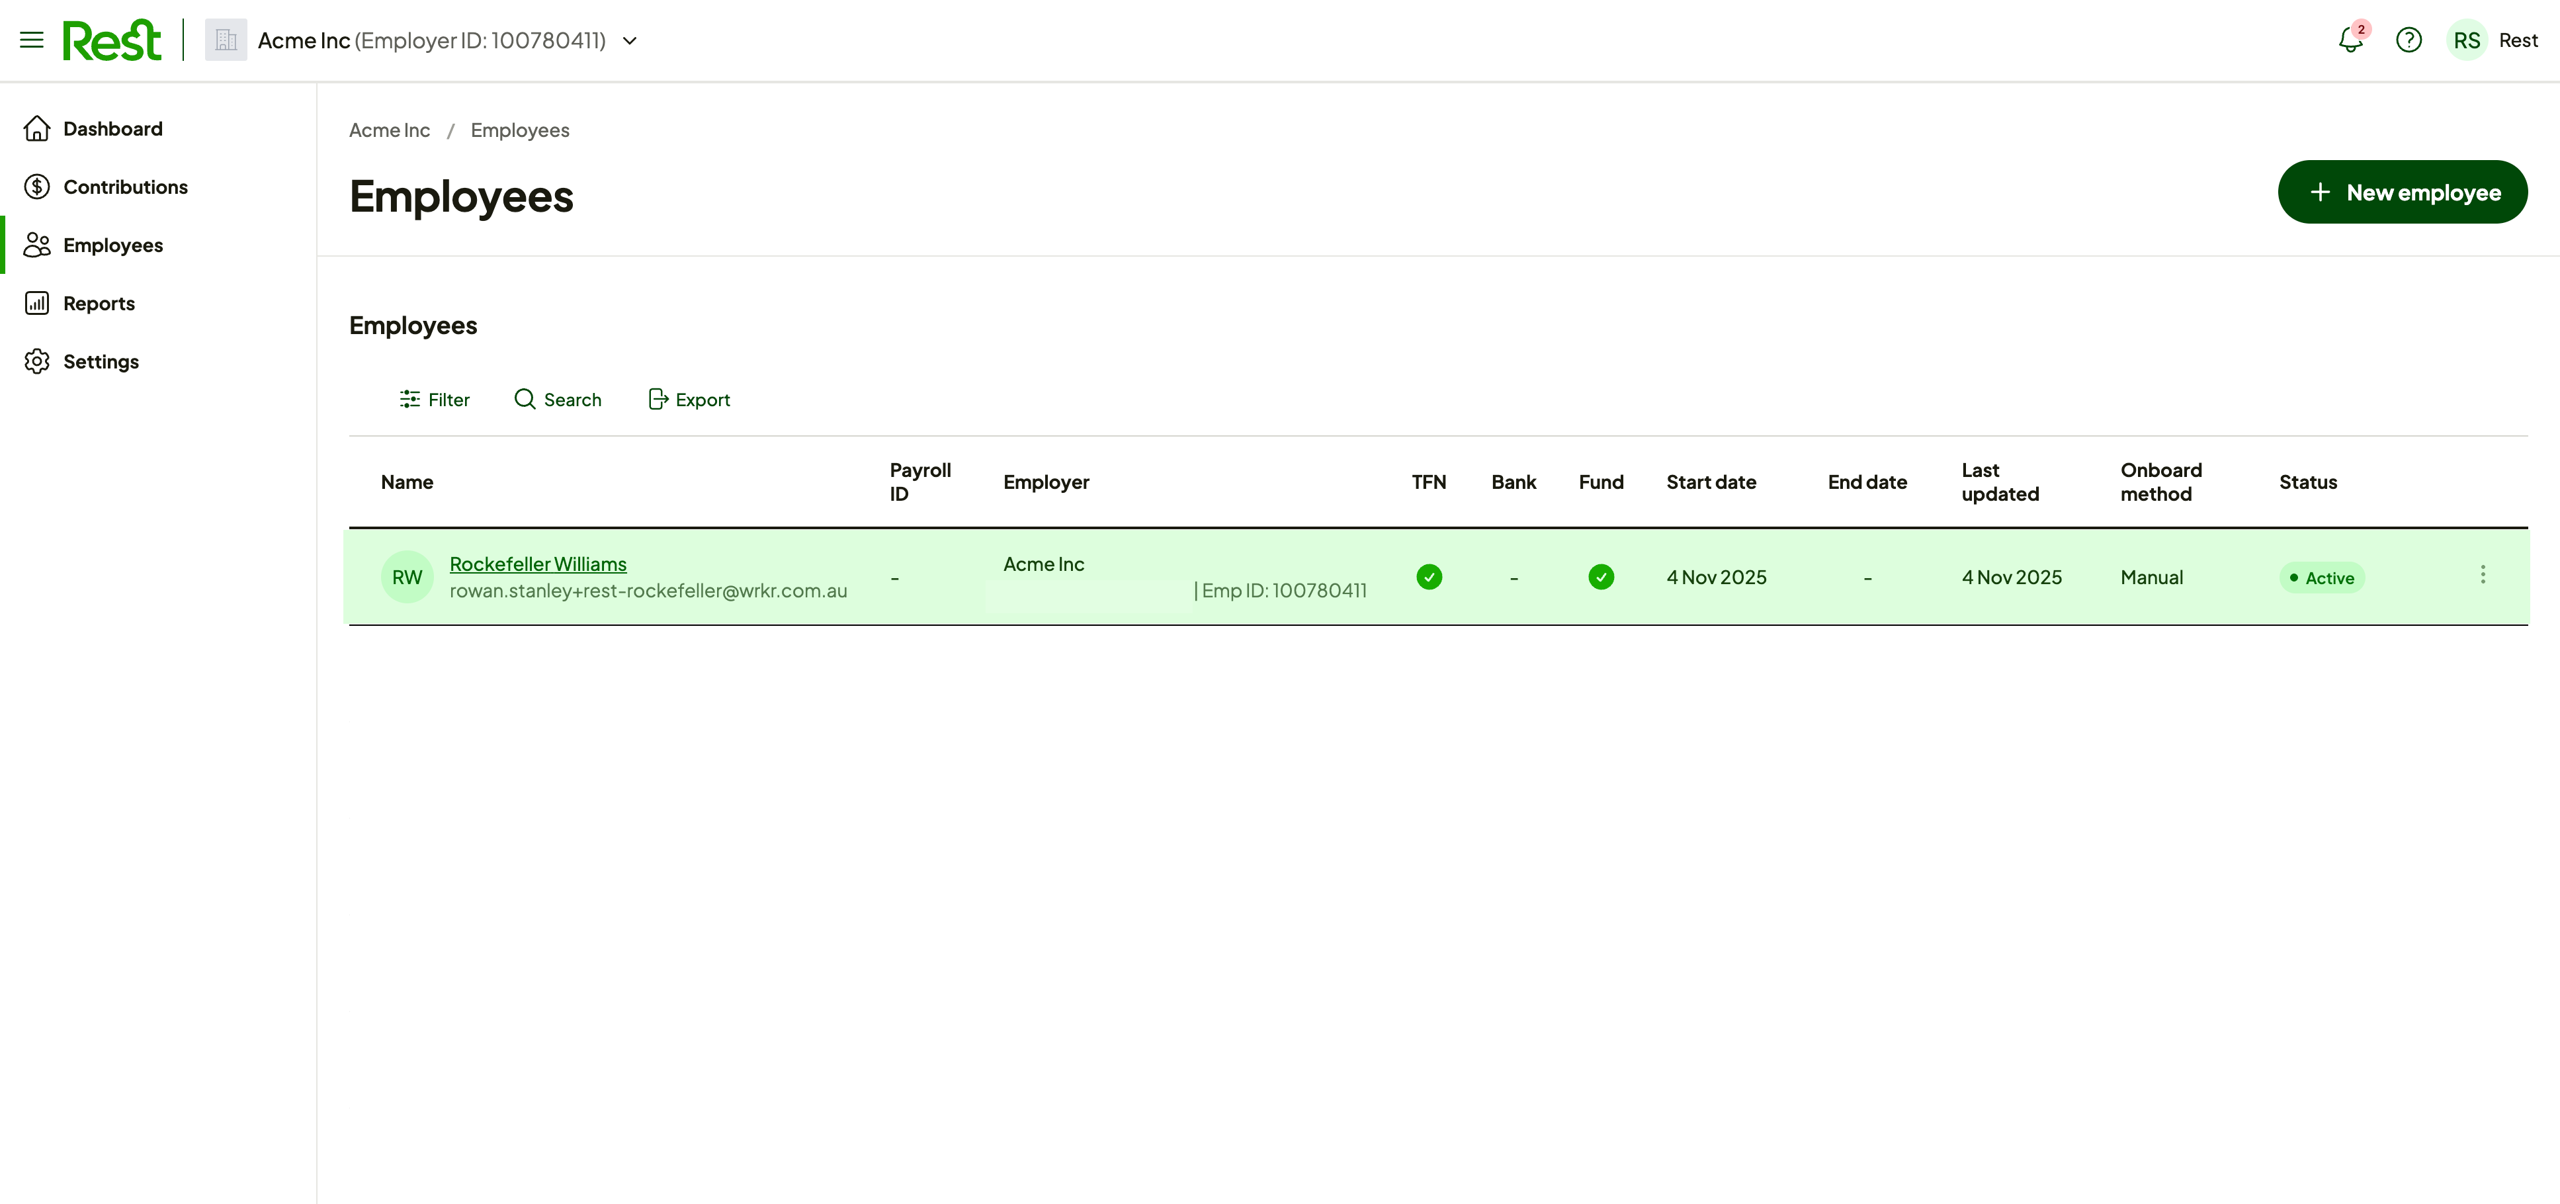2560x1204 pixels.
Task: Open Contributions in sidebar
Action: point(125,187)
